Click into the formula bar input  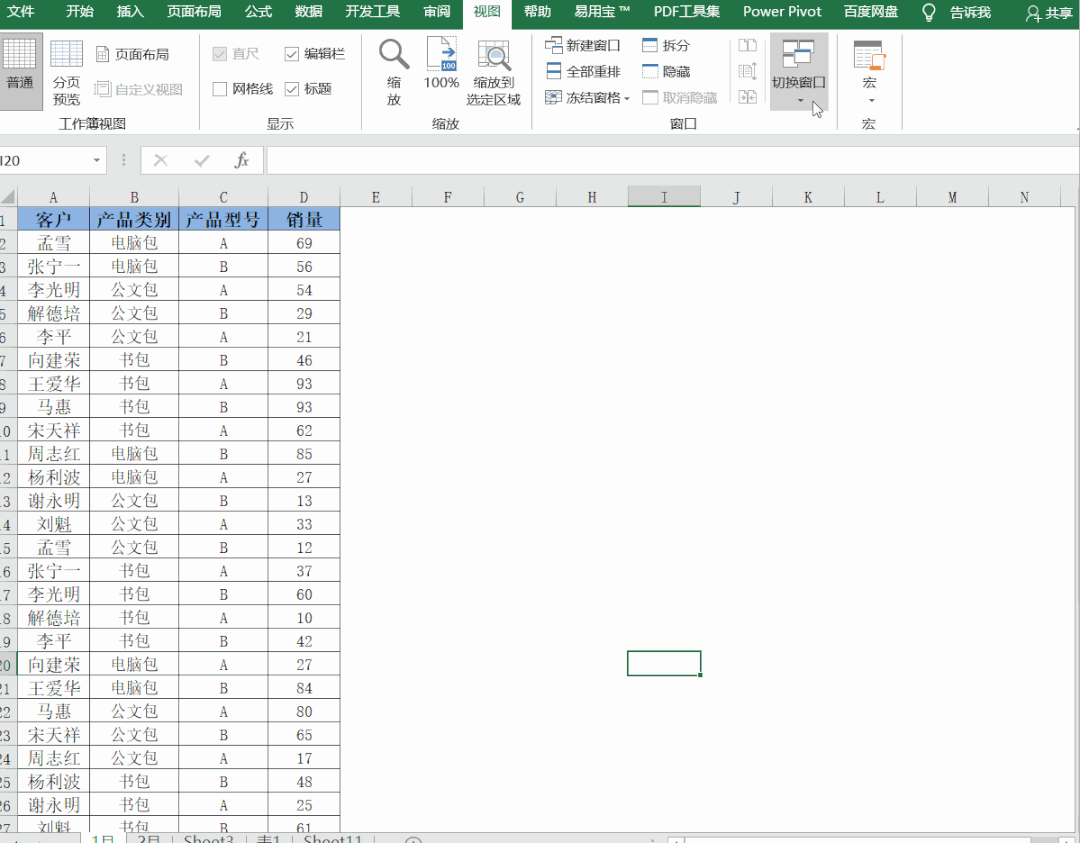point(672,160)
